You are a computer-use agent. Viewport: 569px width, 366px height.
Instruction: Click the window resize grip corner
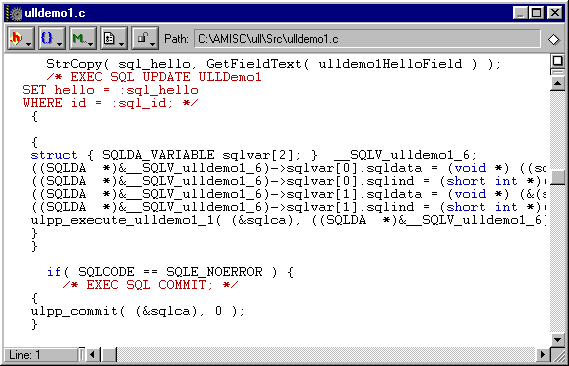(558, 355)
